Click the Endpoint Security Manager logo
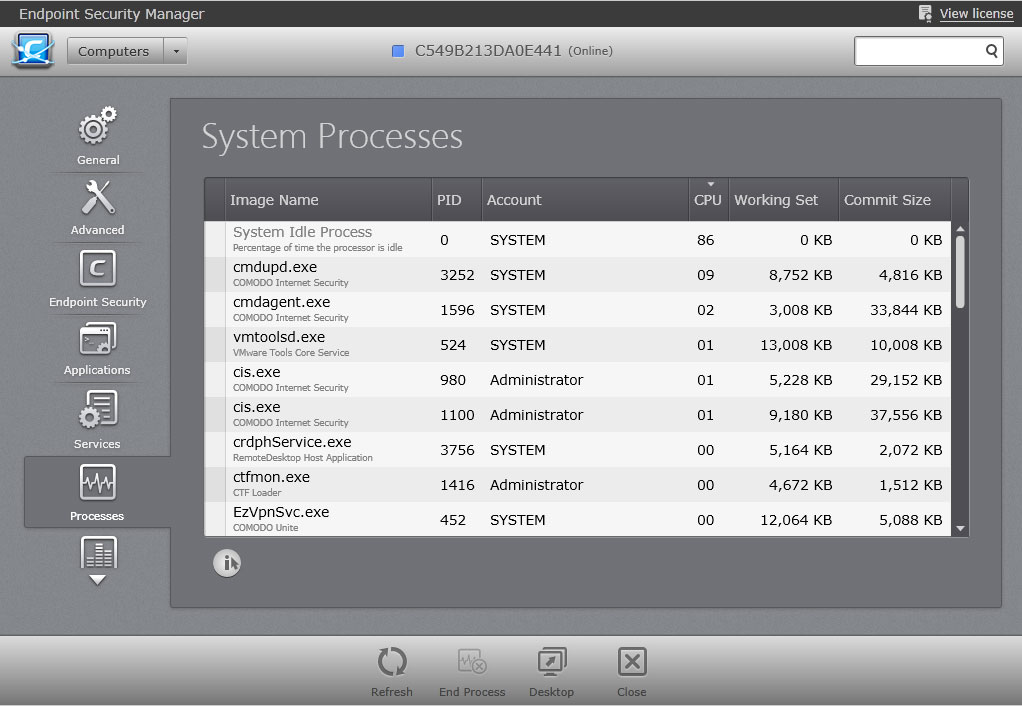Viewport: 1022px width, 706px height. 33,51
